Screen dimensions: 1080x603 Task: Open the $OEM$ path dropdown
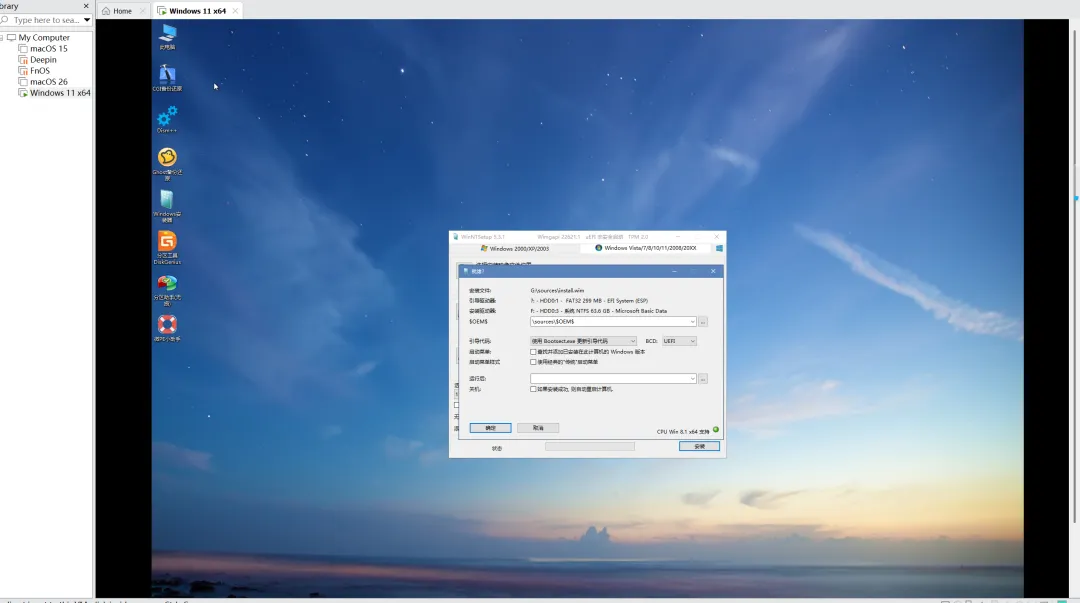click(x=692, y=322)
